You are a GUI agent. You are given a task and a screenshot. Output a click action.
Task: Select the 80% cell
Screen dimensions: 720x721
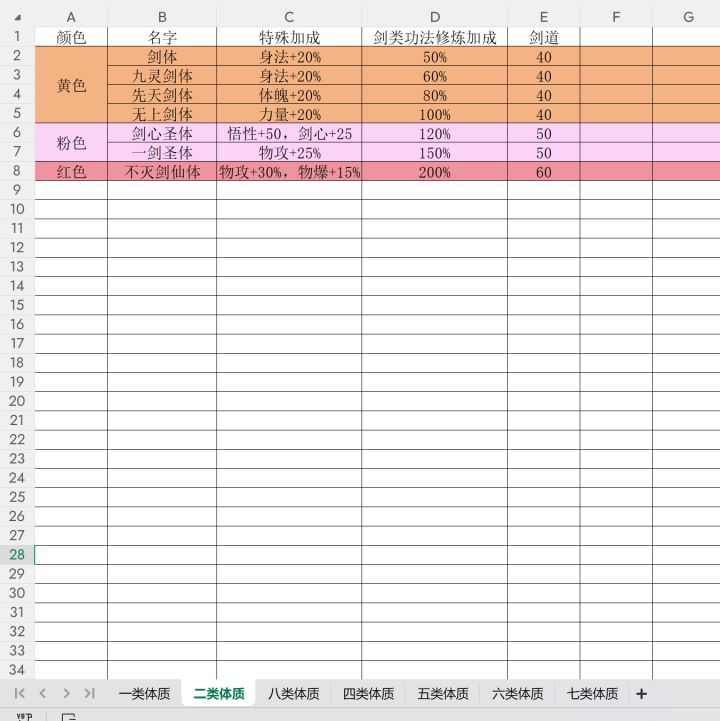point(434,95)
